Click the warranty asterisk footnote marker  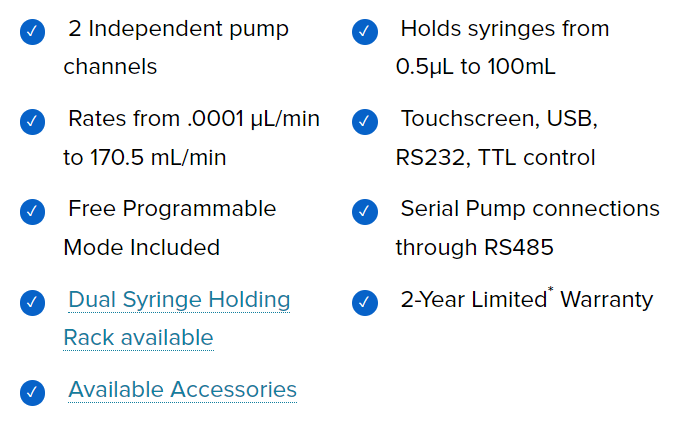(x=550, y=292)
